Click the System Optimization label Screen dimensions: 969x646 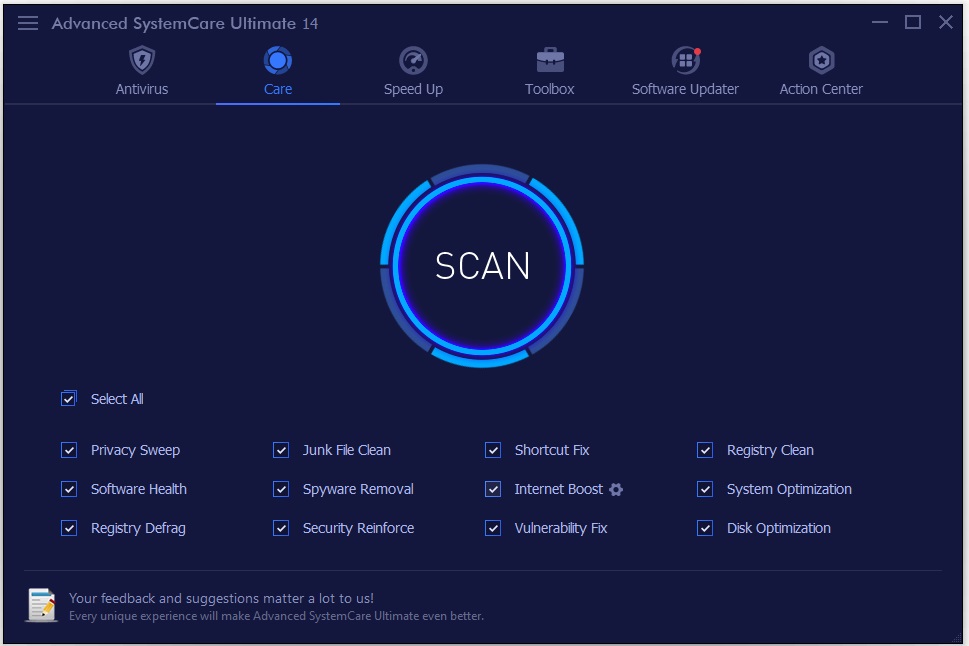[x=789, y=489]
